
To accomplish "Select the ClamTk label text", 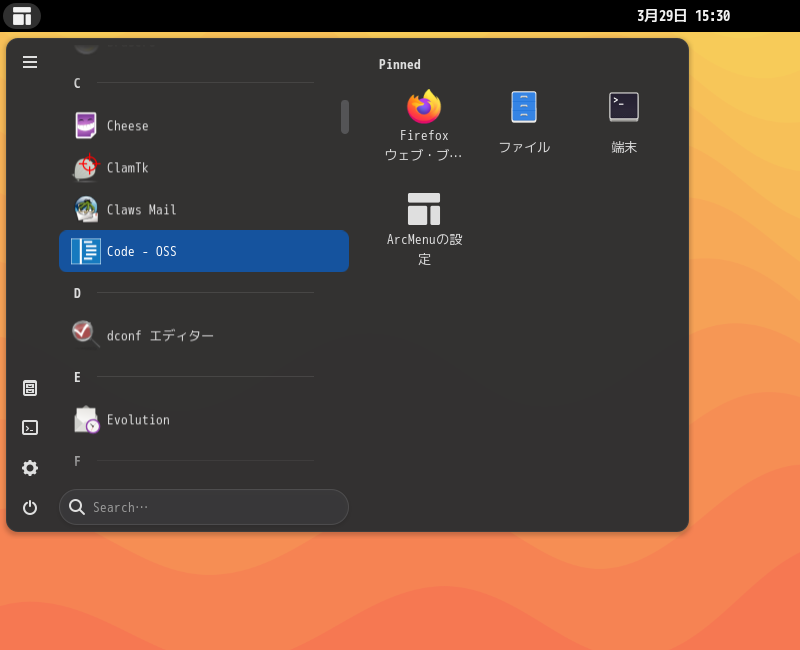I will (x=128, y=168).
